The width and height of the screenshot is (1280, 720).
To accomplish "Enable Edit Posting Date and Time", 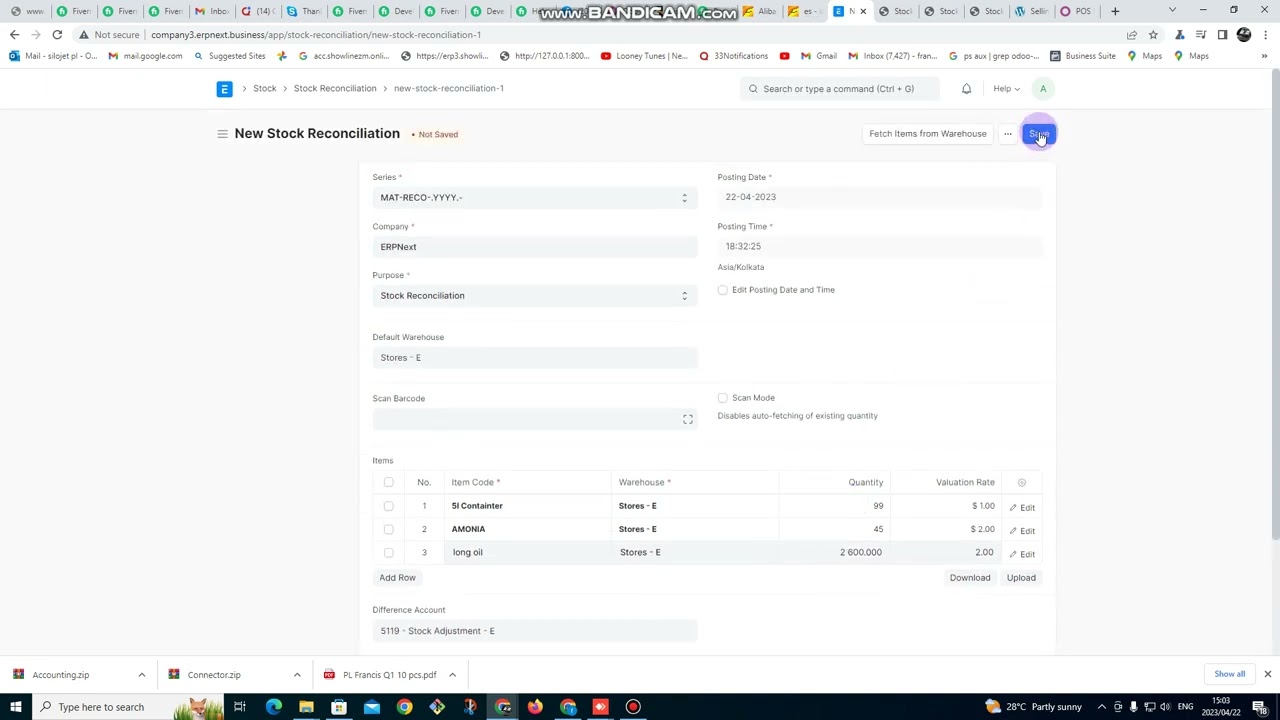I will 723,291.
